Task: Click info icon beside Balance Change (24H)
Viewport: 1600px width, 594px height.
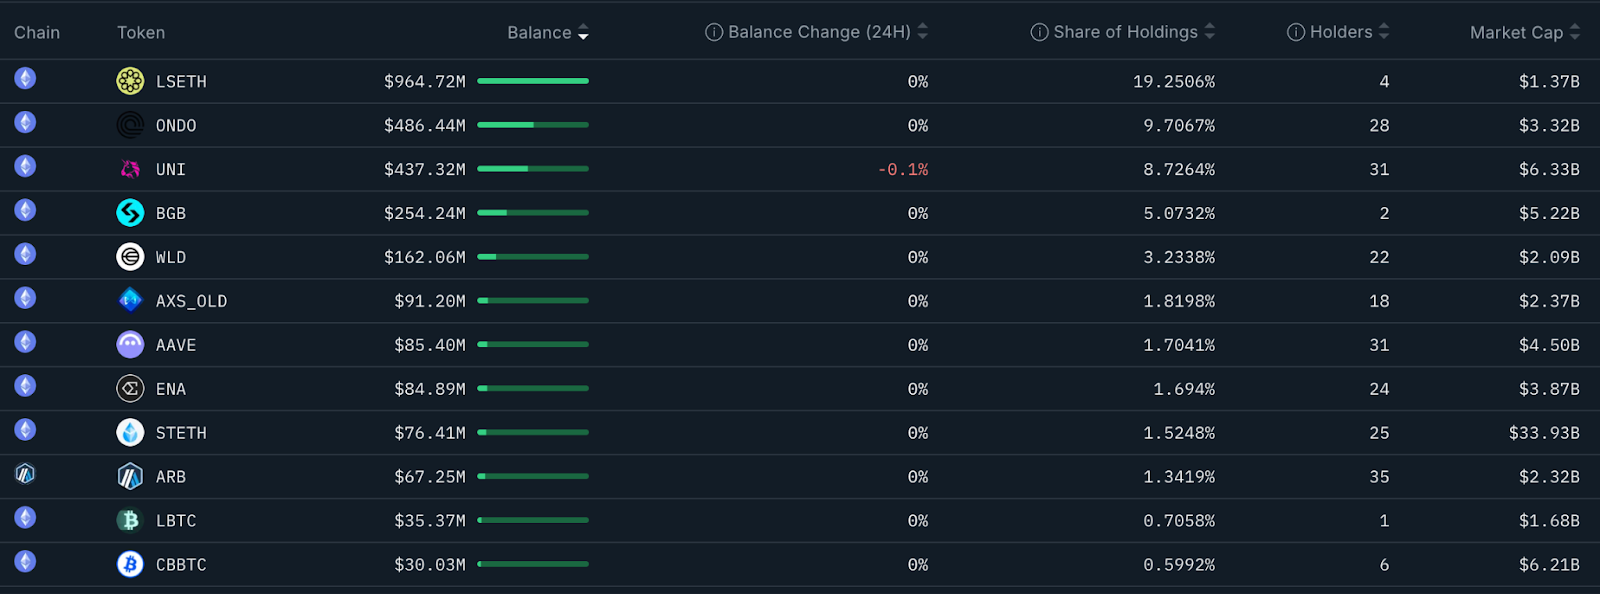Action: coord(714,32)
